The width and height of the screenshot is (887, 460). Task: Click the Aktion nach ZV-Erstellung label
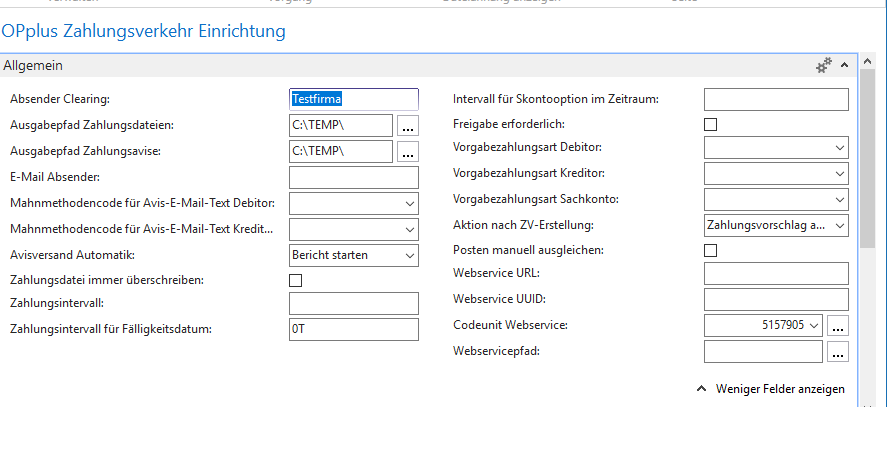[x=523, y=225]
